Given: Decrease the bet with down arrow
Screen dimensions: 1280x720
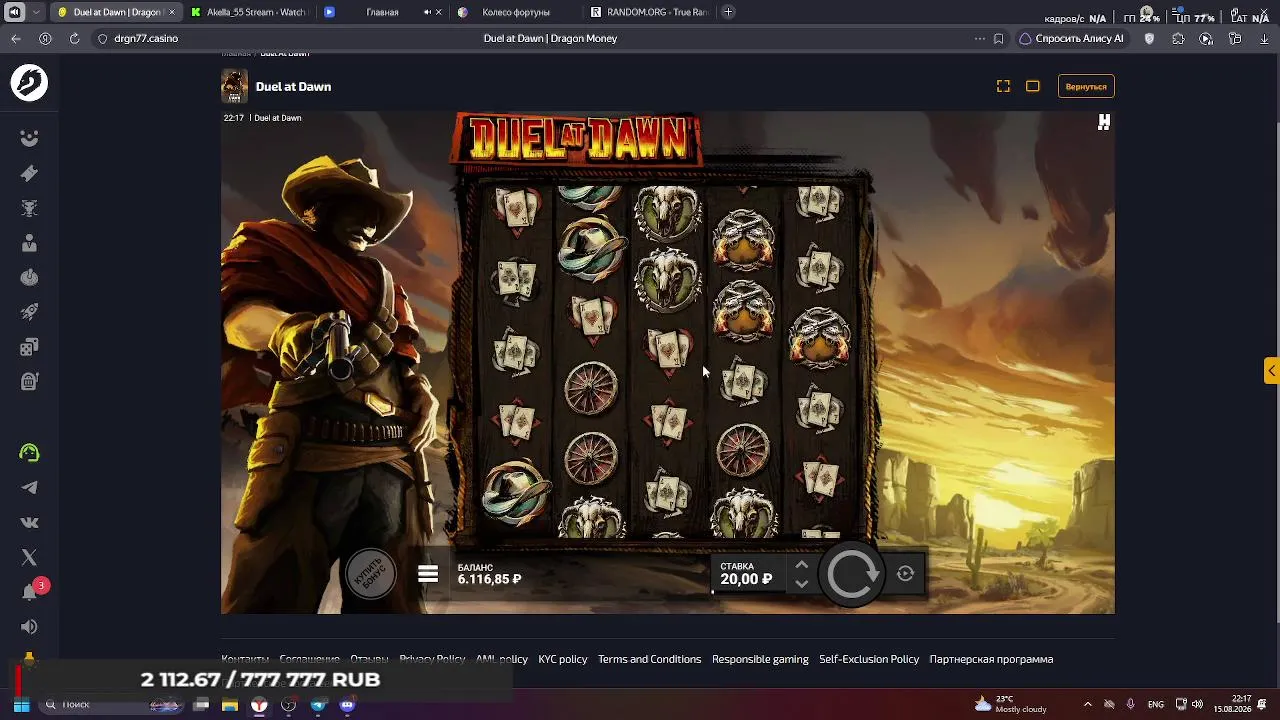Looking at the screenshot, I should click(x=801, y=583).
